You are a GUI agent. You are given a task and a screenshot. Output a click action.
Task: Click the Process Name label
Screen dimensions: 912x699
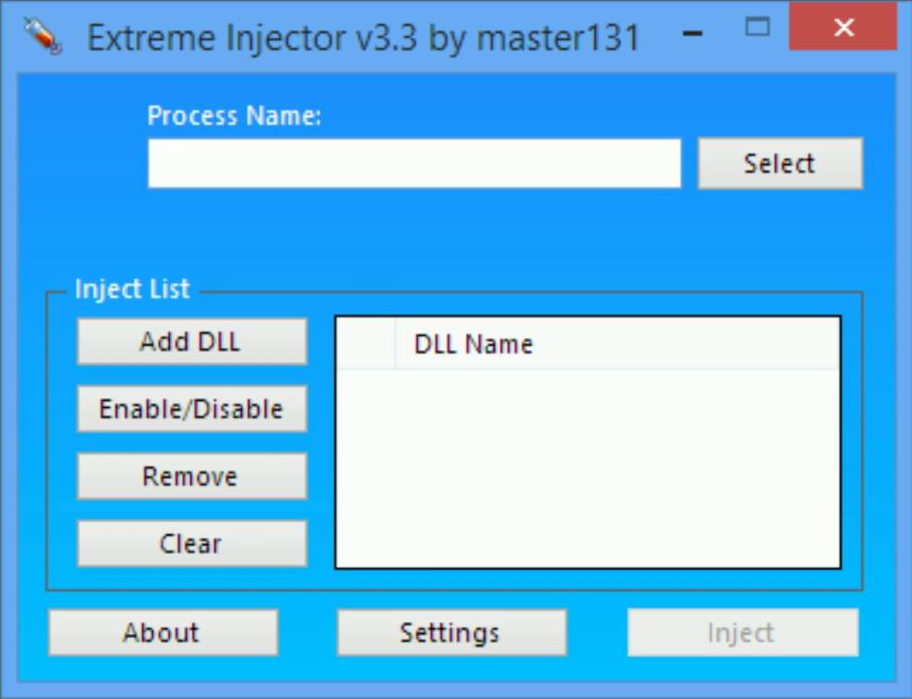(234, 116)
